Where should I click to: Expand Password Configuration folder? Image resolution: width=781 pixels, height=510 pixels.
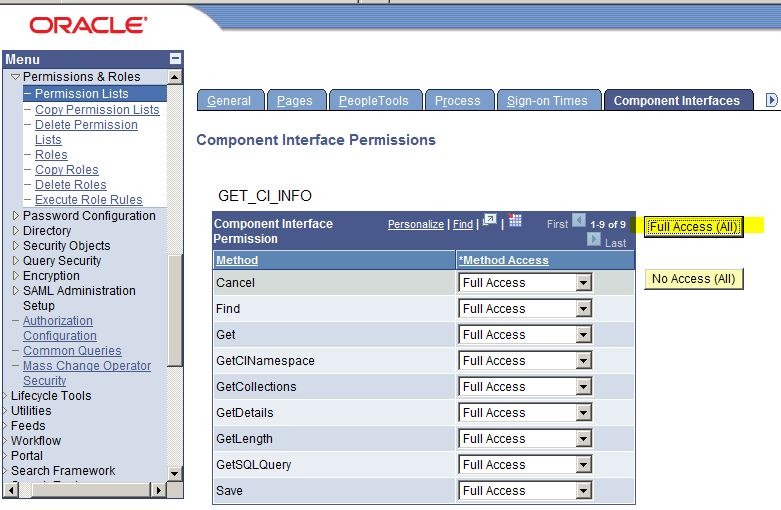(x=15, y=216)
